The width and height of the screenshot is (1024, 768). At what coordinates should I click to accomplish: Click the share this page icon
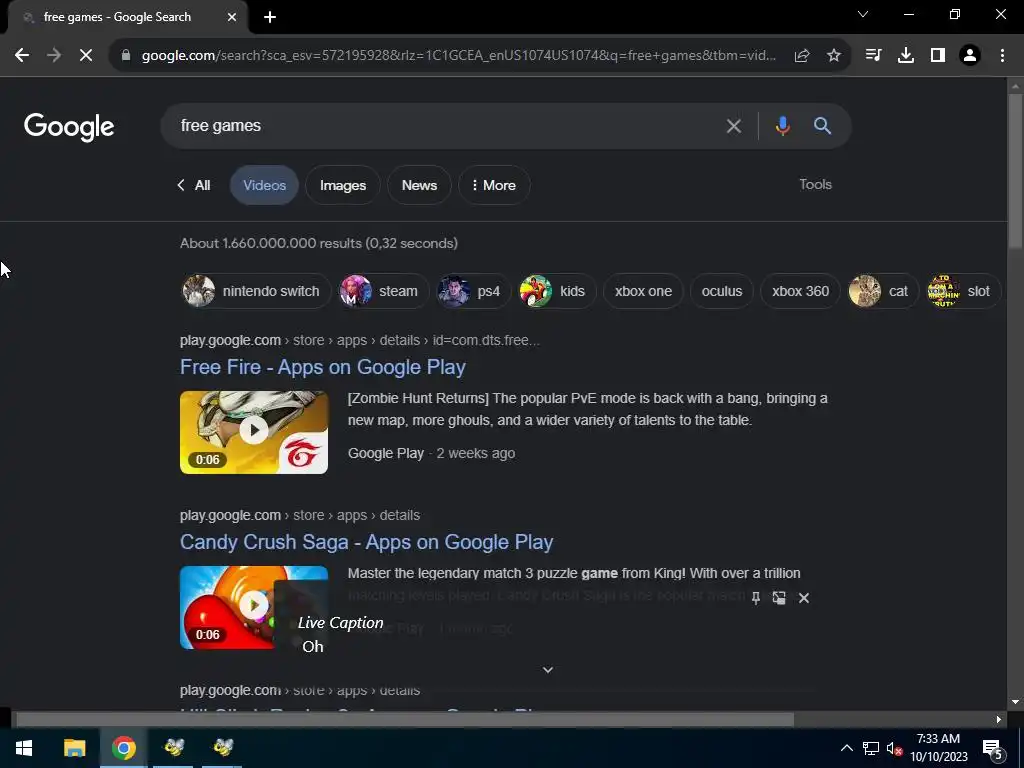point(802,56)
